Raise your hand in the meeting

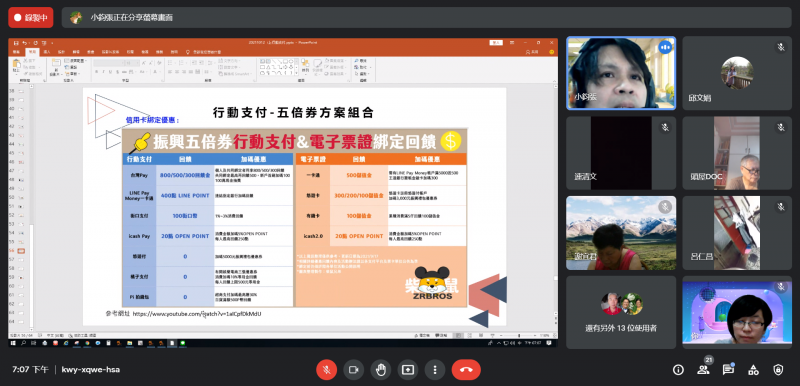point(381,370)
